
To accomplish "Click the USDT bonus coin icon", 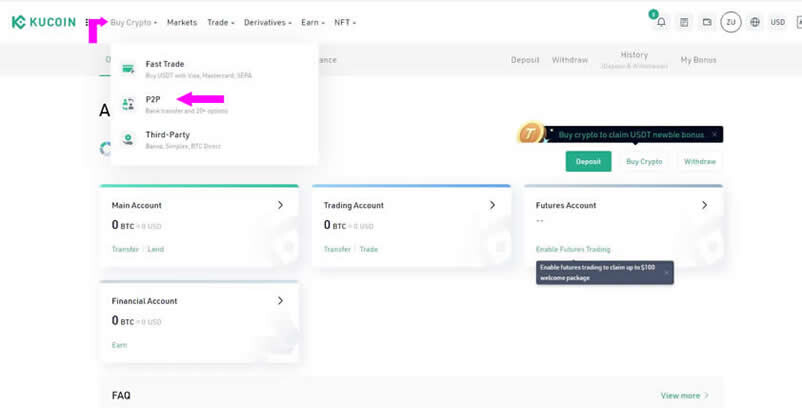I will 531,134.
